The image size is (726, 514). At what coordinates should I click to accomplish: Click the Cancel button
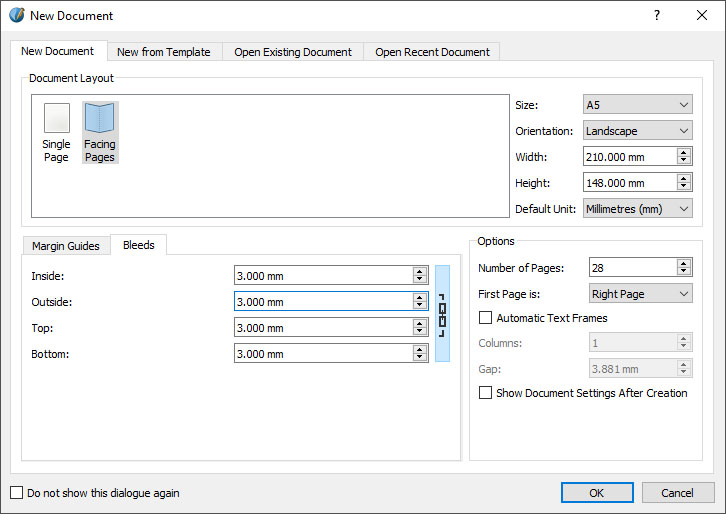[677, 492]
